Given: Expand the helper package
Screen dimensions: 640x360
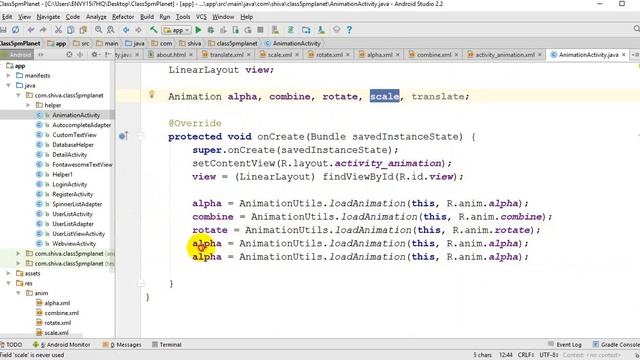Looking at the screenshot, I should tap(28, 105).
